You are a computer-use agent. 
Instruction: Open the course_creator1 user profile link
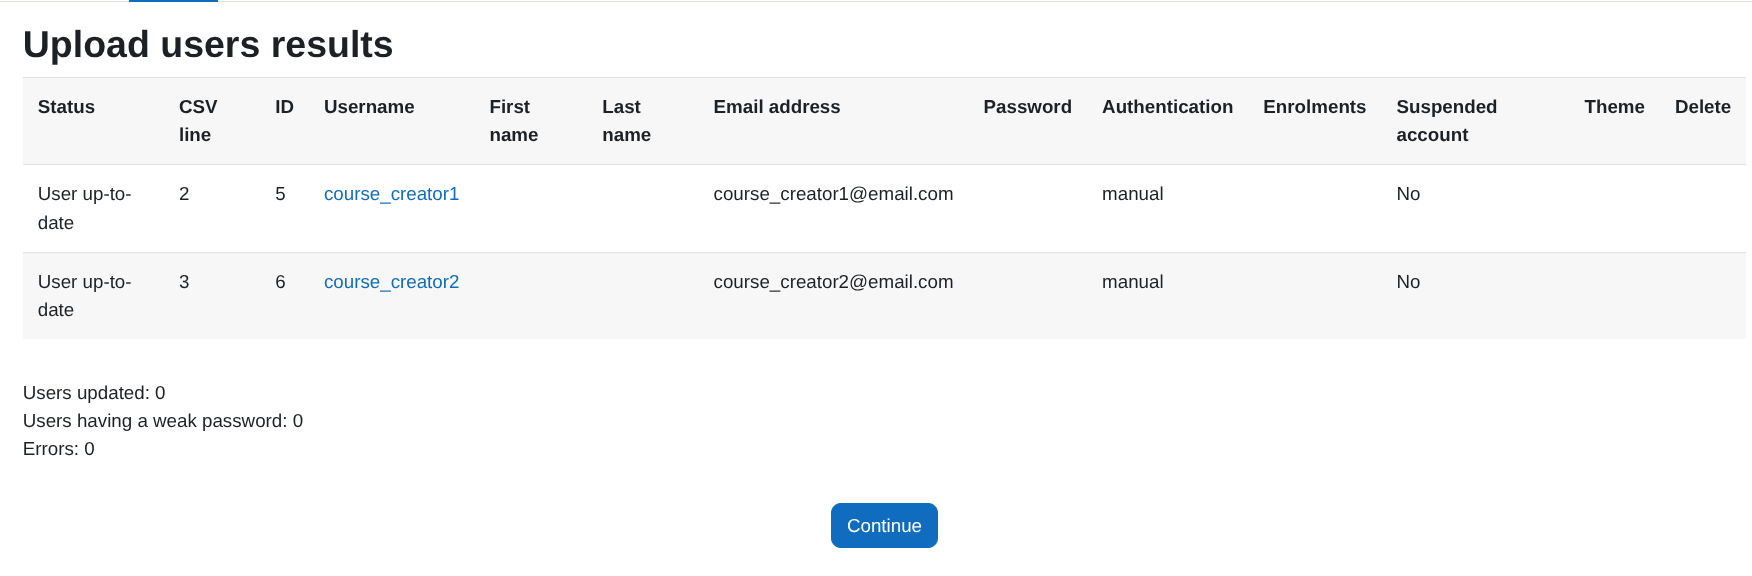391,194
